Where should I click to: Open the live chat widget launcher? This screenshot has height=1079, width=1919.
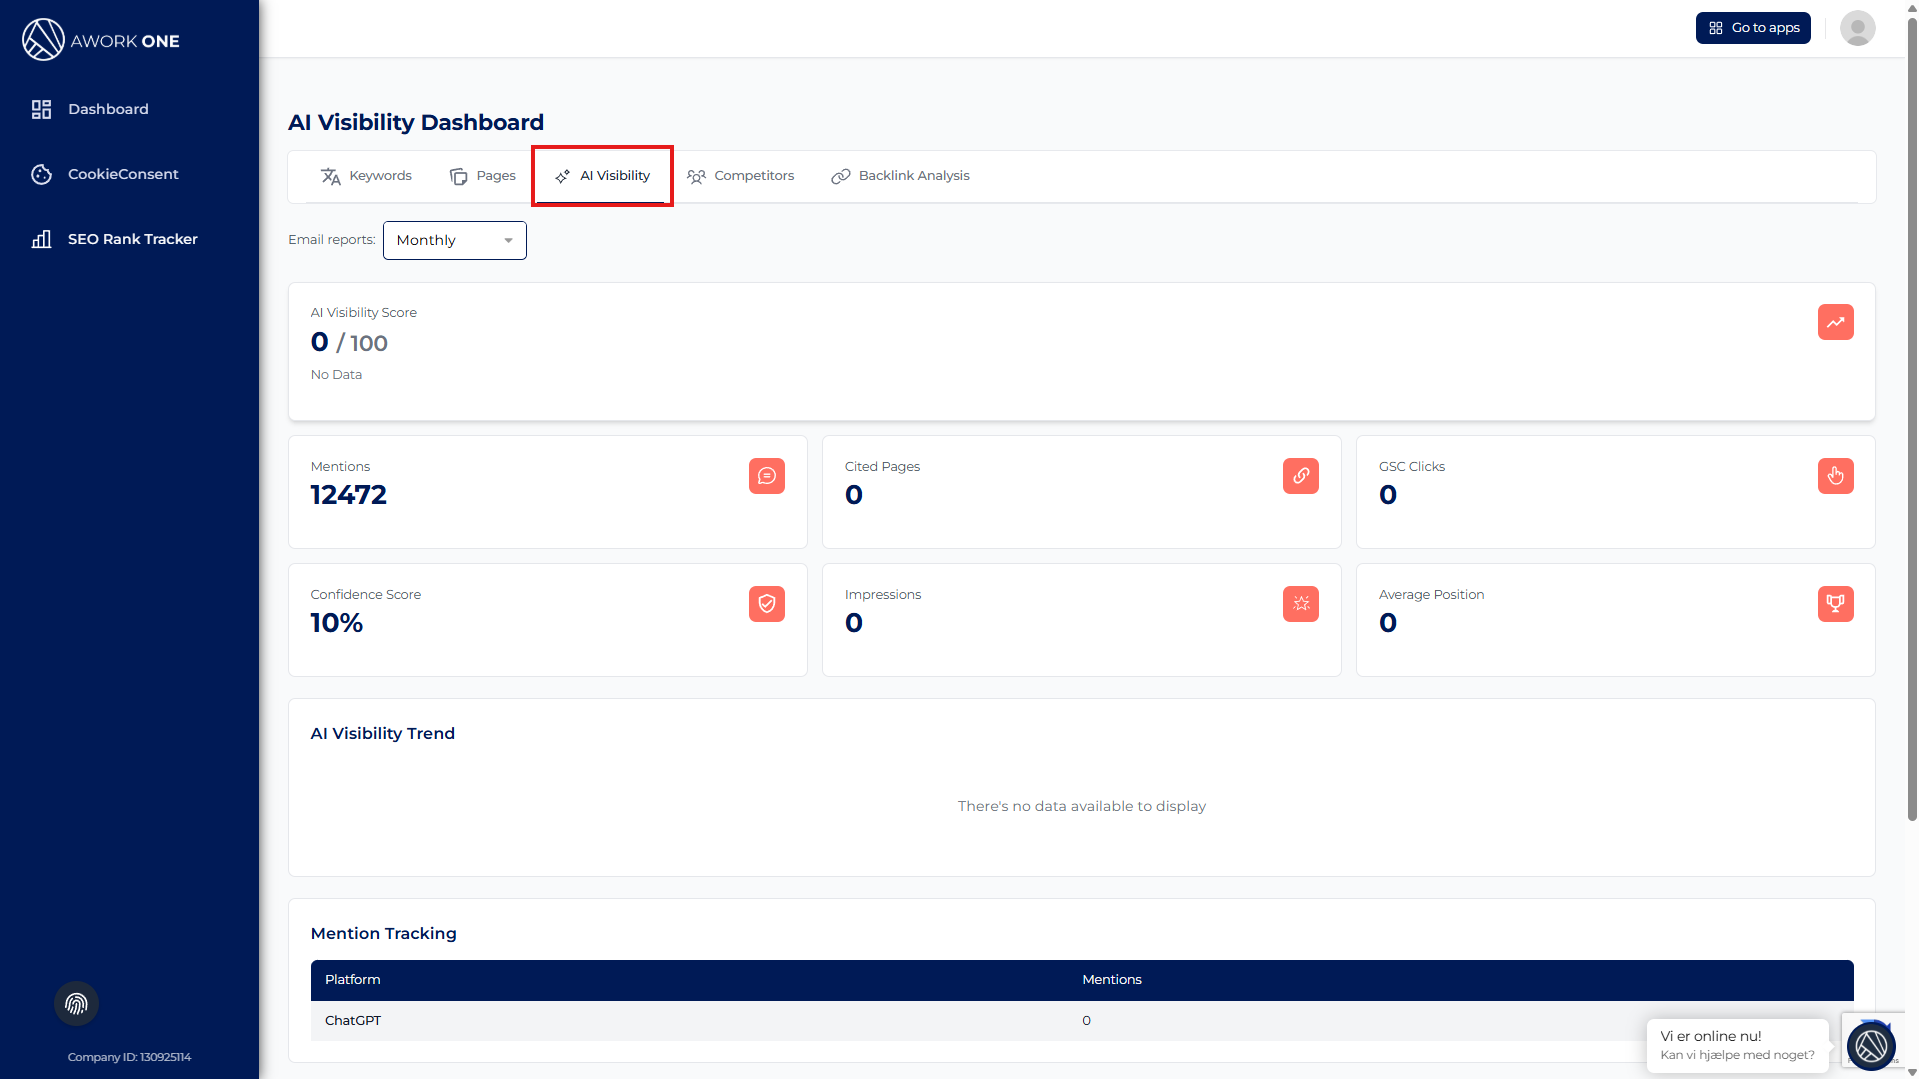pyautogui.click(x=1870, y=1046)
